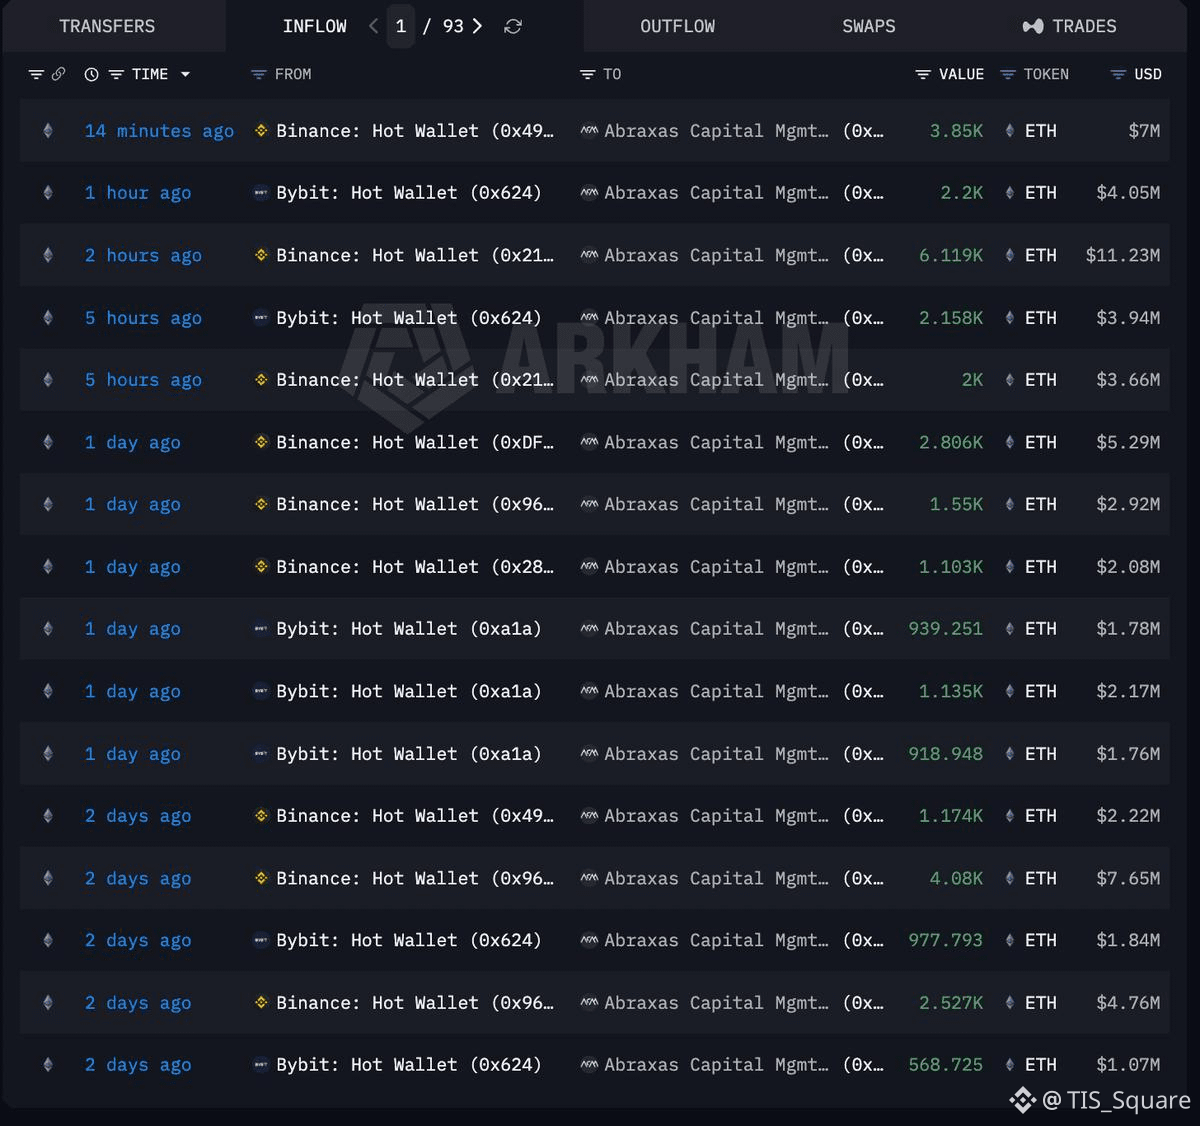The image size is (1200, 1126).
Task: Click Abraxas Capital Mgmt in $11.23M row
Action: click(x=716, y=255)
